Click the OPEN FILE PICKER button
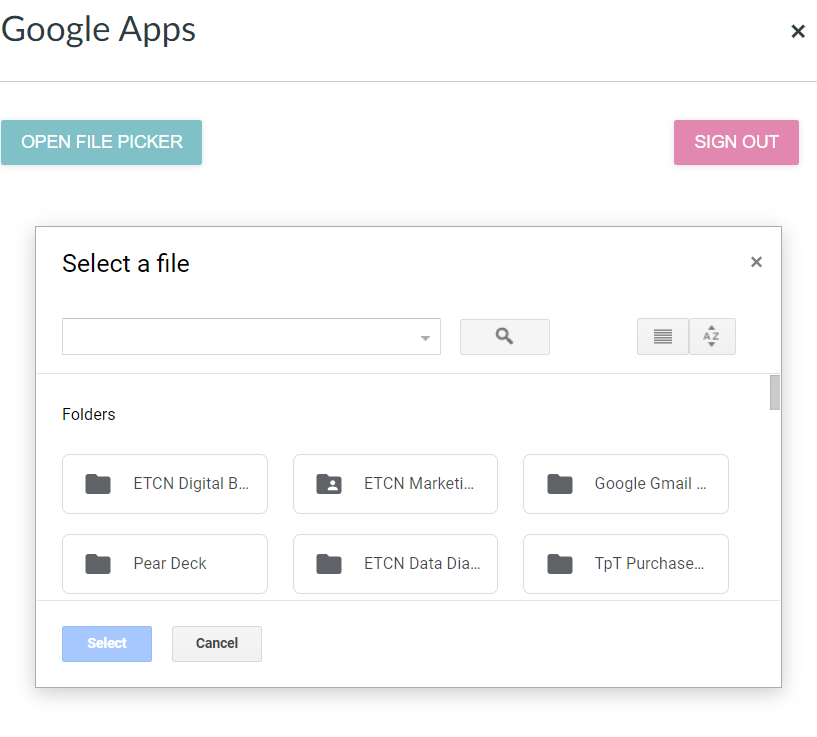The height and width of the screenshot is (737, 817). click(102, 142)
